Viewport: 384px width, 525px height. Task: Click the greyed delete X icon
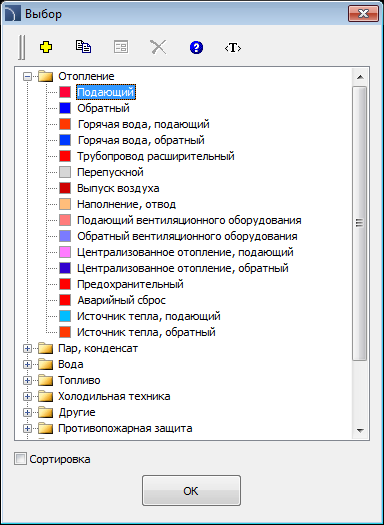pos(158,48)
